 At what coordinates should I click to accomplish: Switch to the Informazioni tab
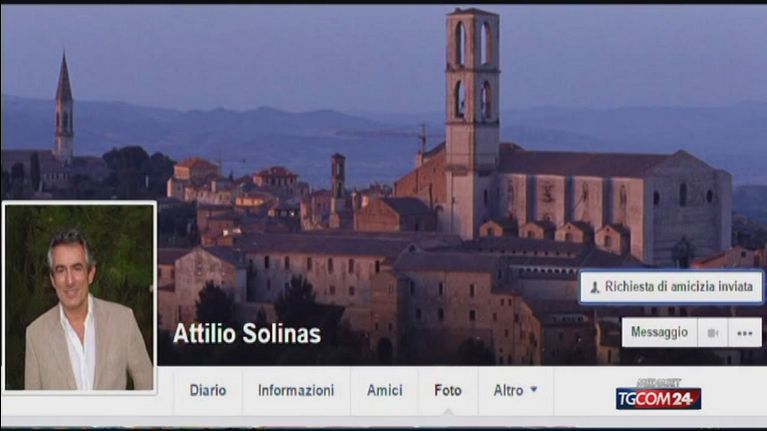point(296,390)
